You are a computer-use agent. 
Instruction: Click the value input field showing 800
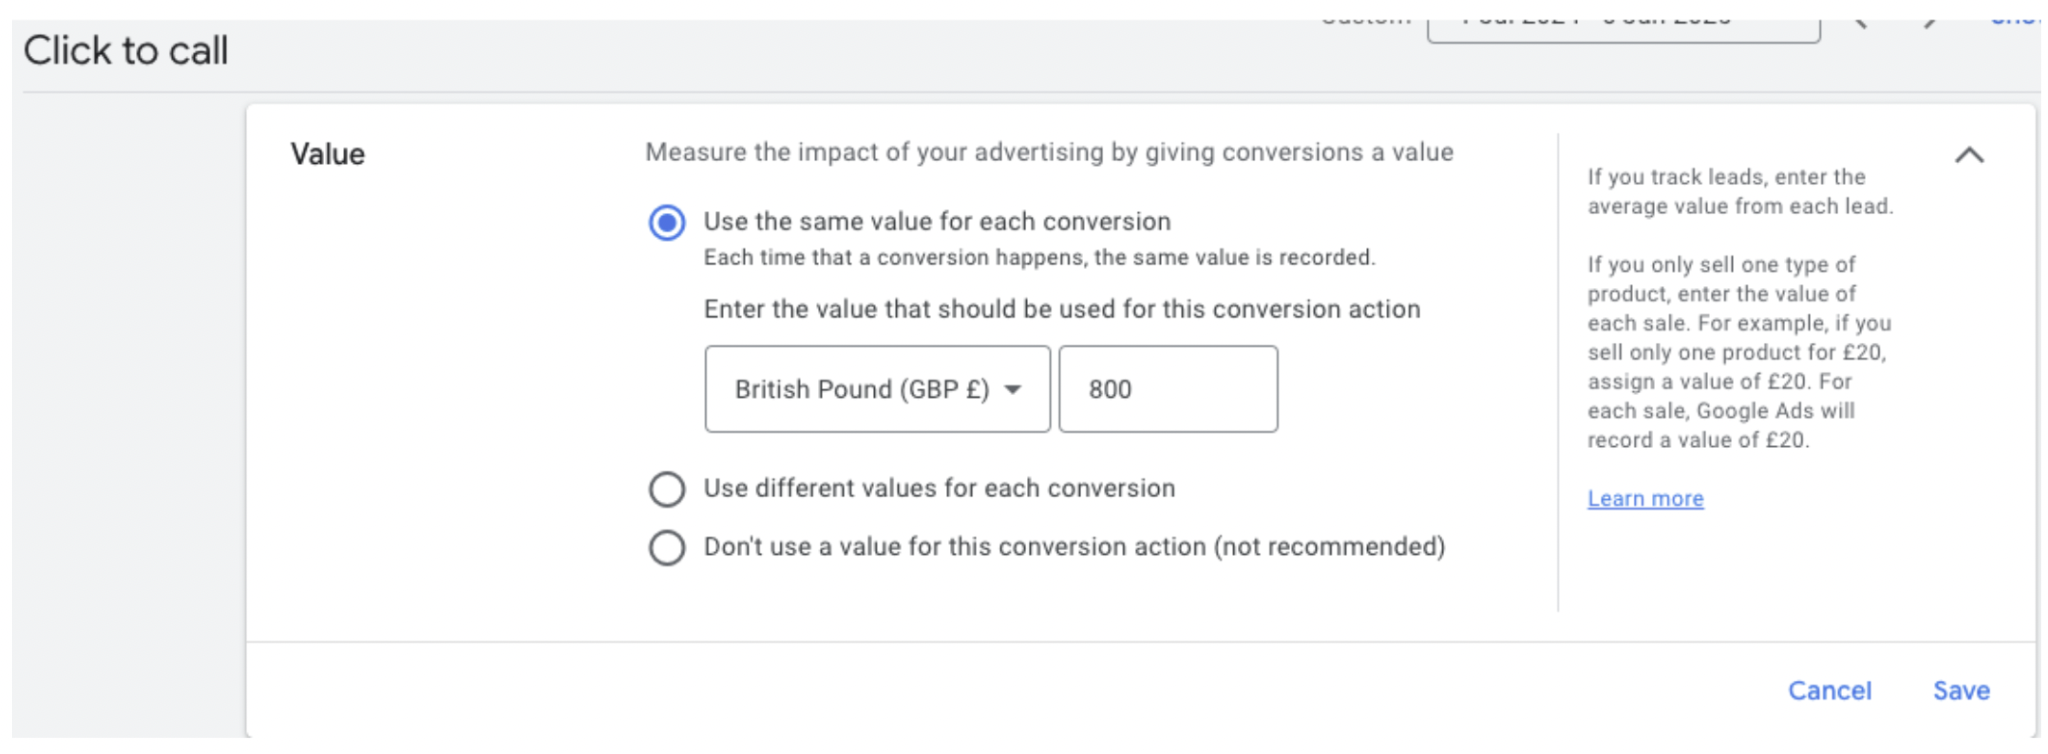click(x=1168, y=389)
